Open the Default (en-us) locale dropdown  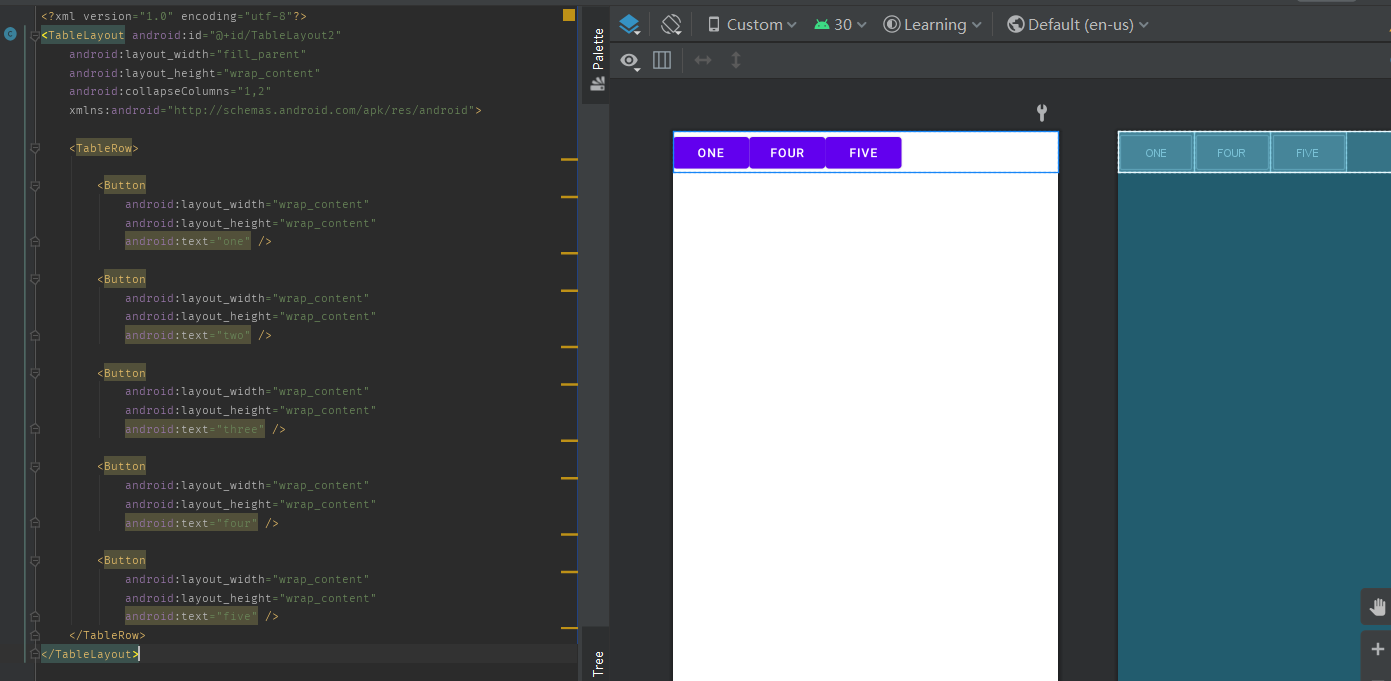[1077, 23]
